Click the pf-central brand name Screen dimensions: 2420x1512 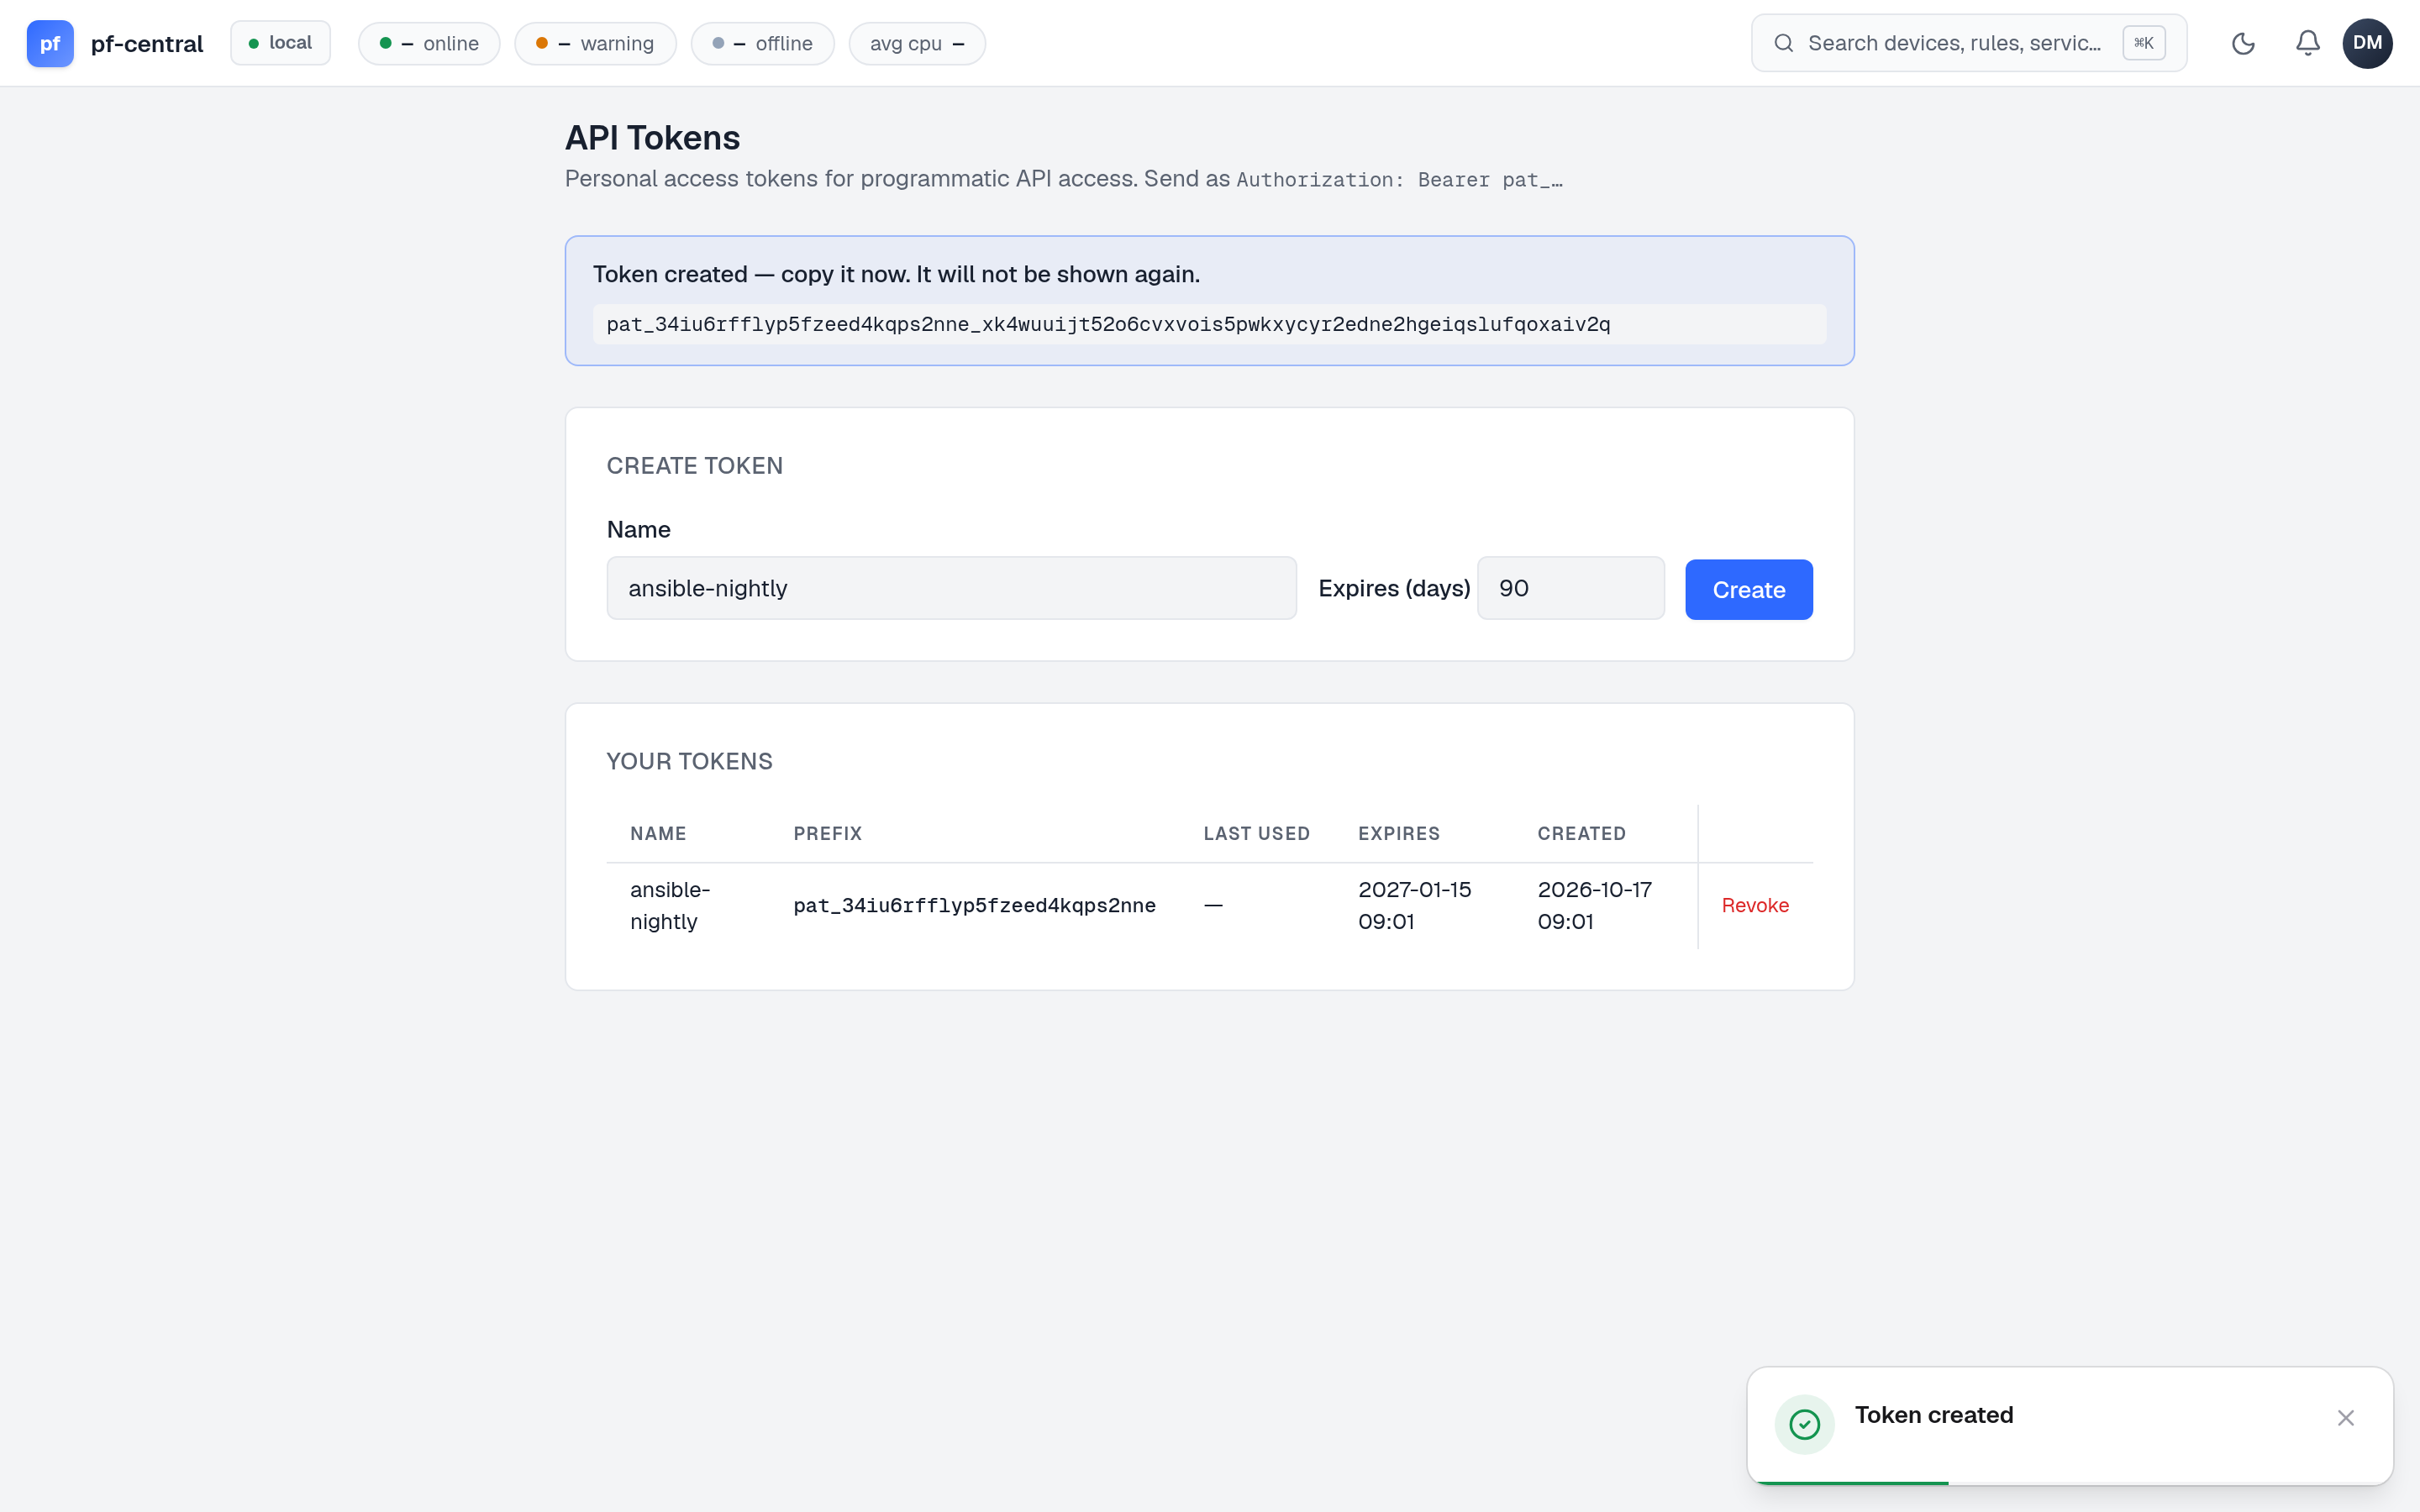click(x=147, y=43)
